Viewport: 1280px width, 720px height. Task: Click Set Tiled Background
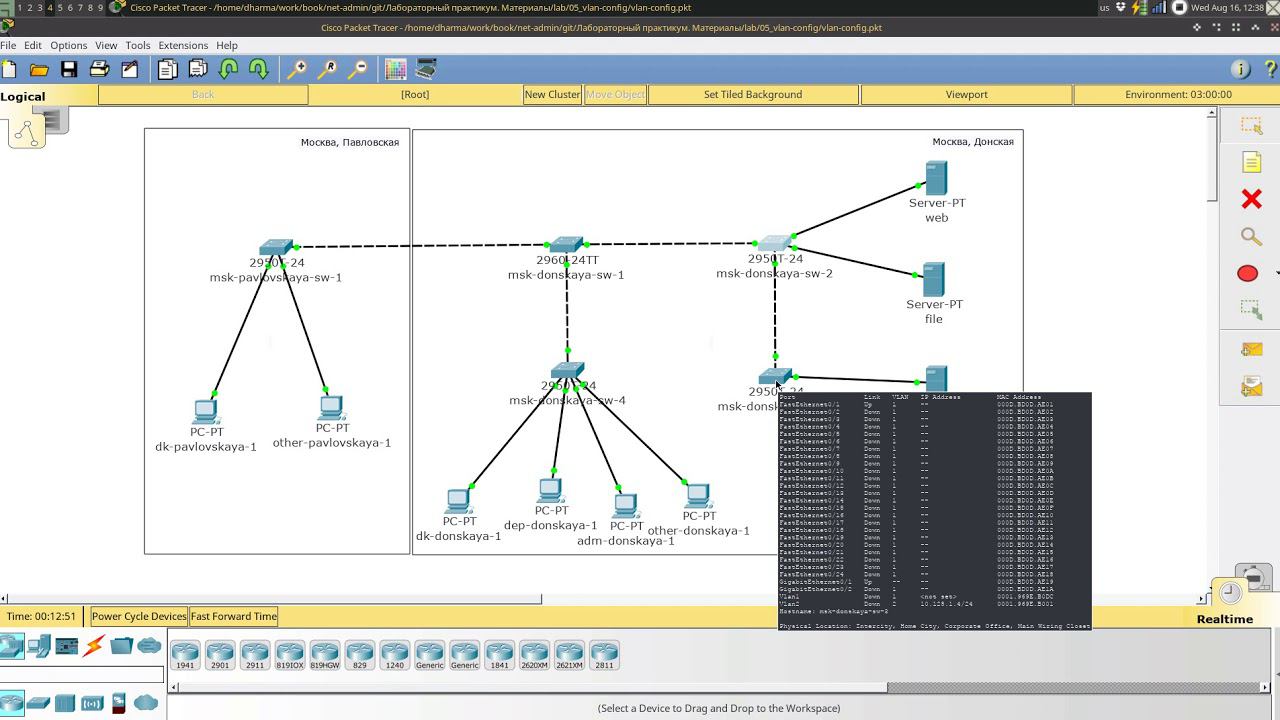pos(753,94)
